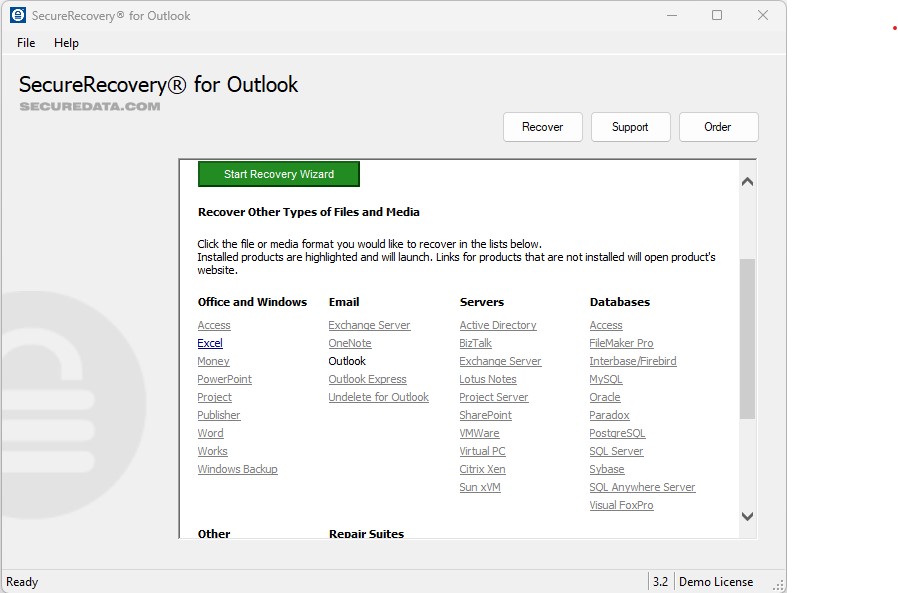Click the PostgreSQL link under Databases
Screen dimensions: 898x593
[615, 433]
